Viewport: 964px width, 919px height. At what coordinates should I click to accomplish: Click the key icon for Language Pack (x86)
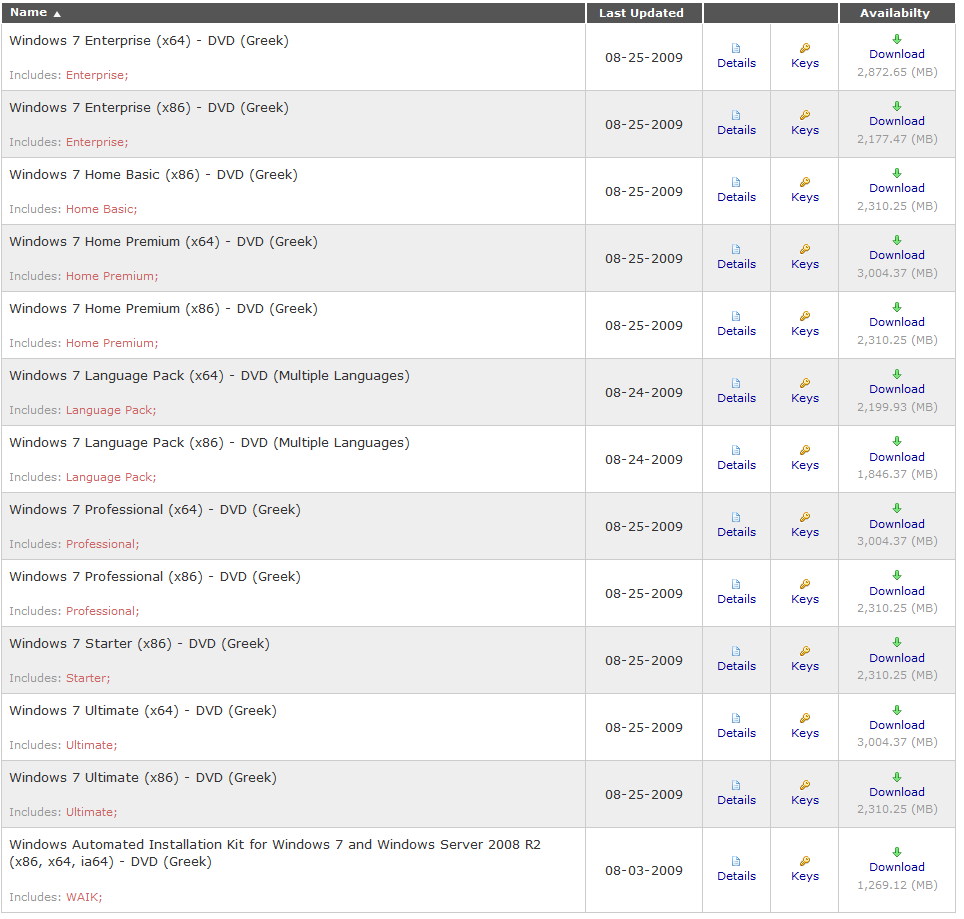[x=804, y=450]
